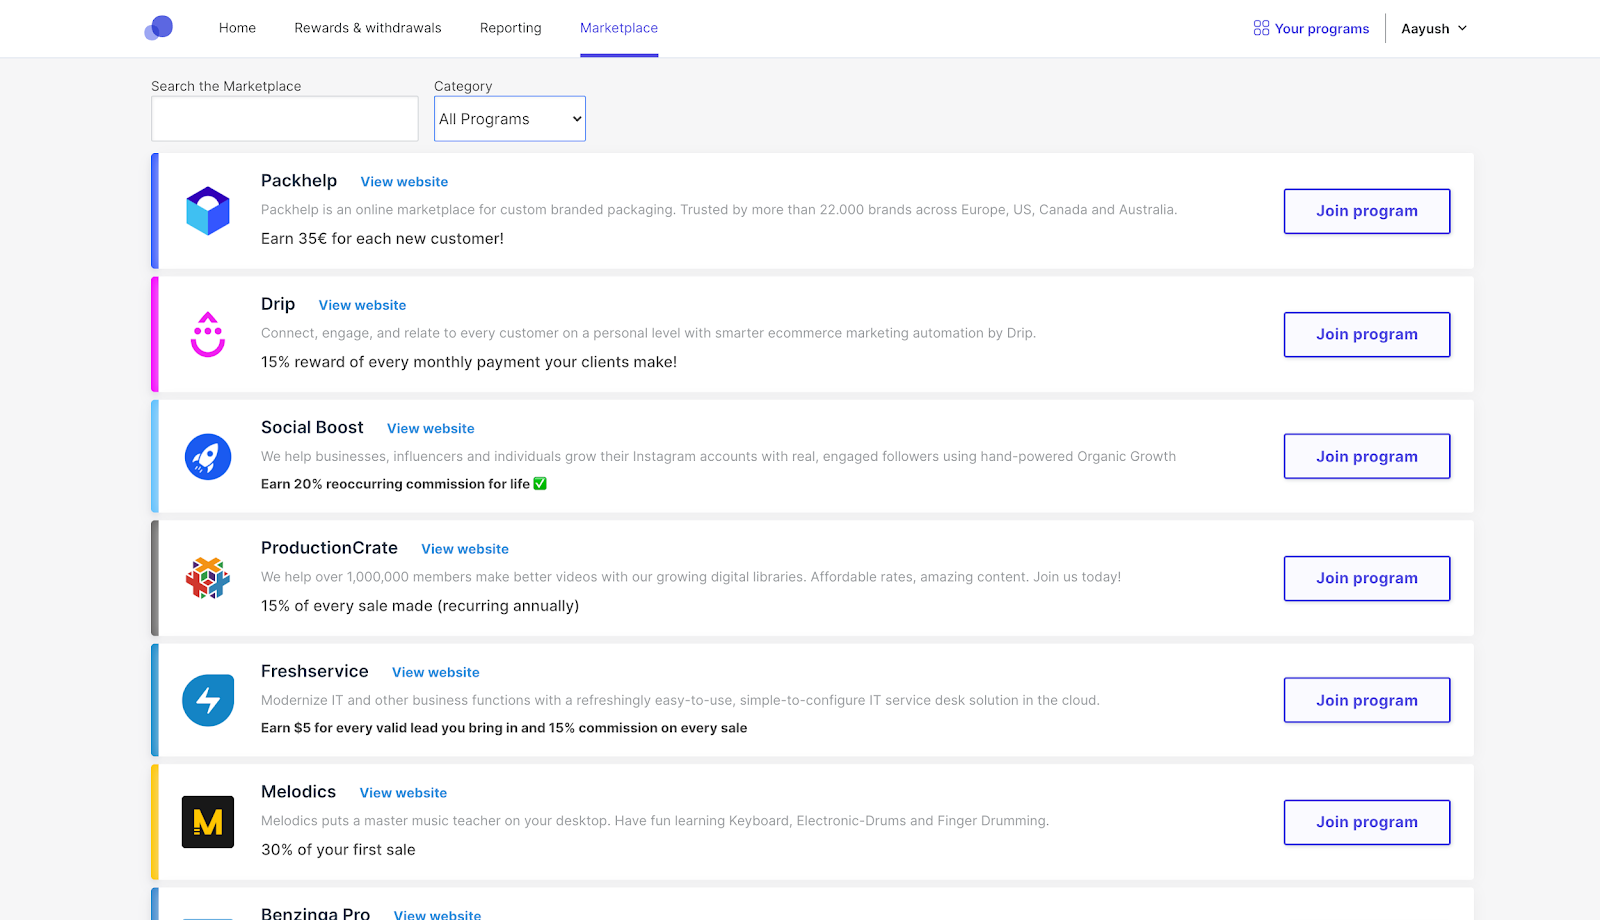
Task: Open the Drip View website link
Action: 362,304
